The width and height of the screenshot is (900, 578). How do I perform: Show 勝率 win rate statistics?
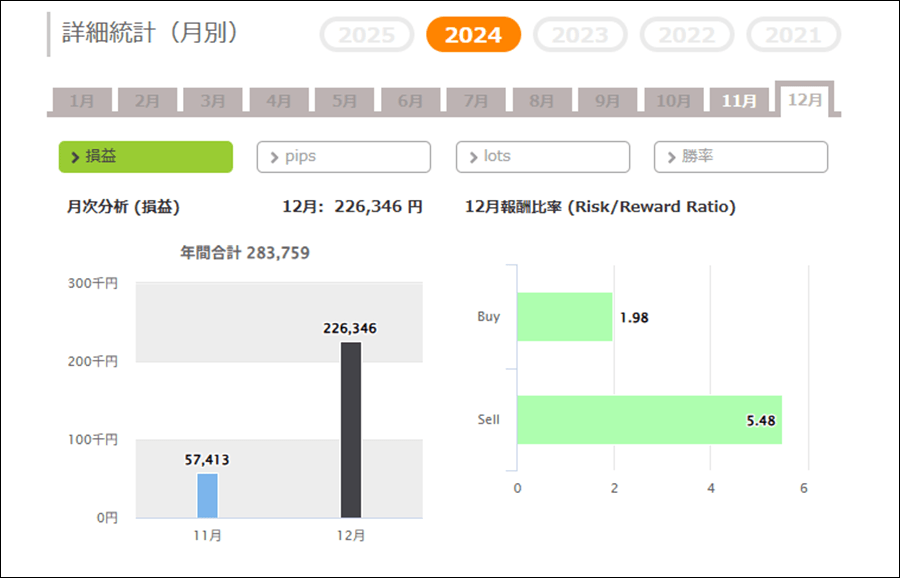pos(740,157)
